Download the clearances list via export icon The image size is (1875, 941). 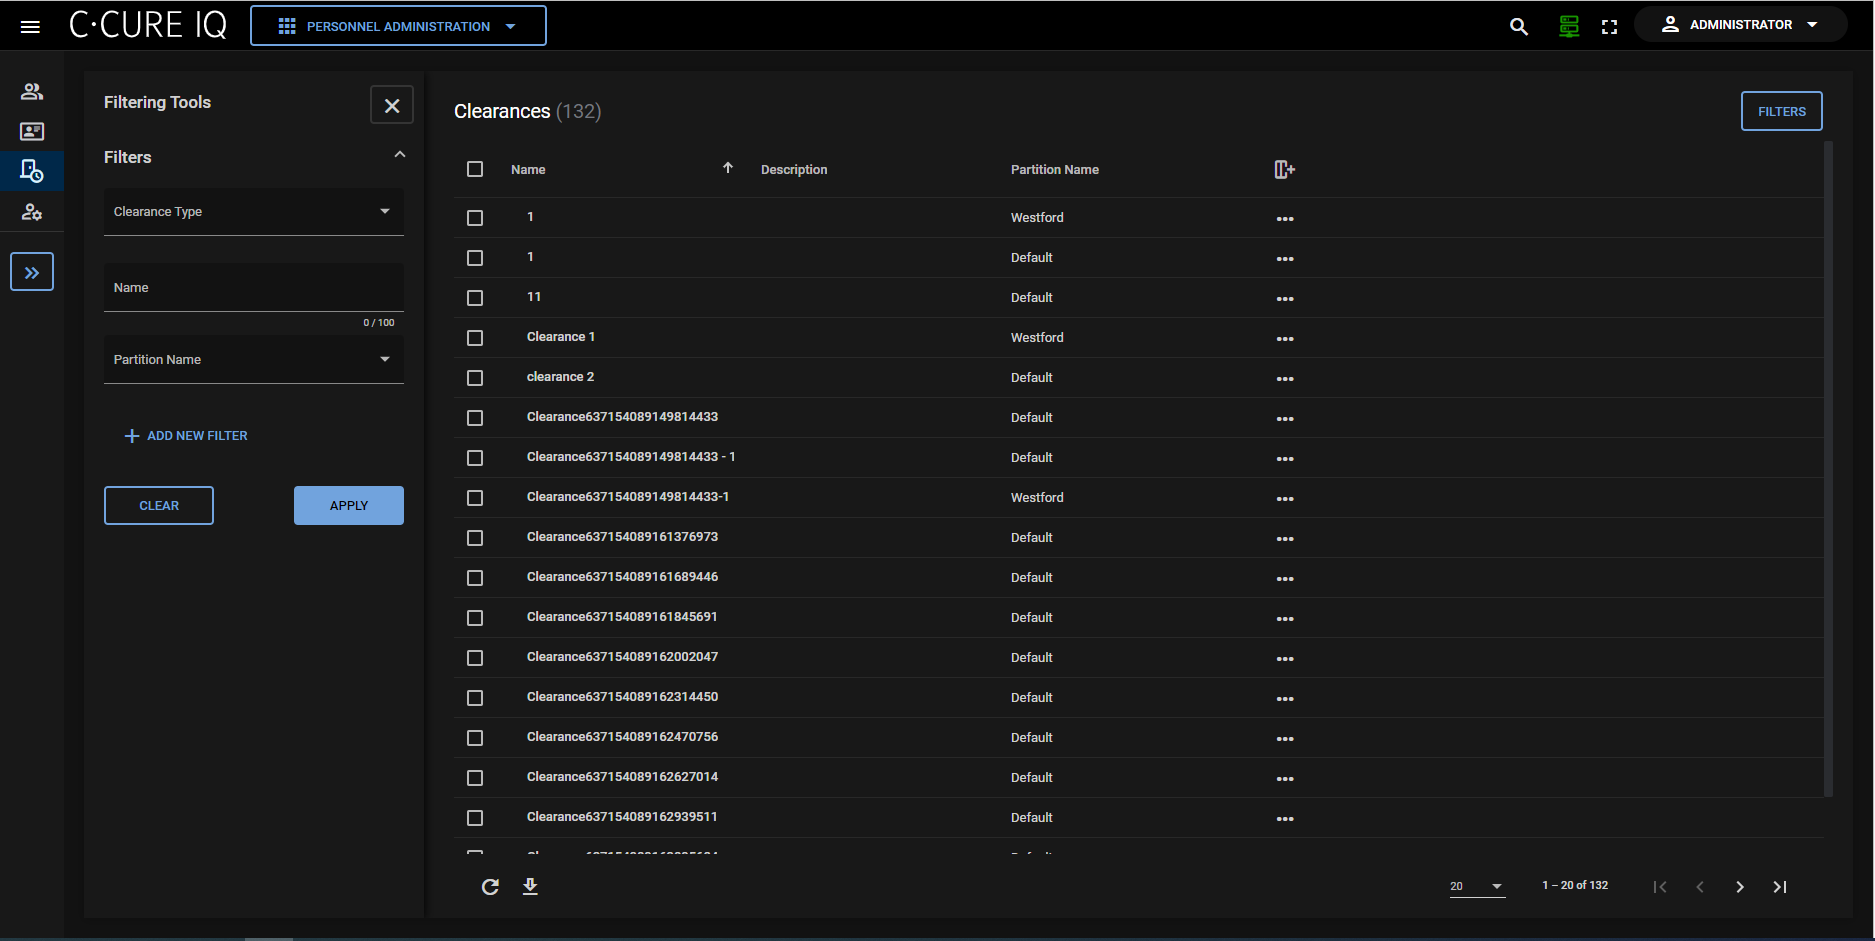click(530, 887)
